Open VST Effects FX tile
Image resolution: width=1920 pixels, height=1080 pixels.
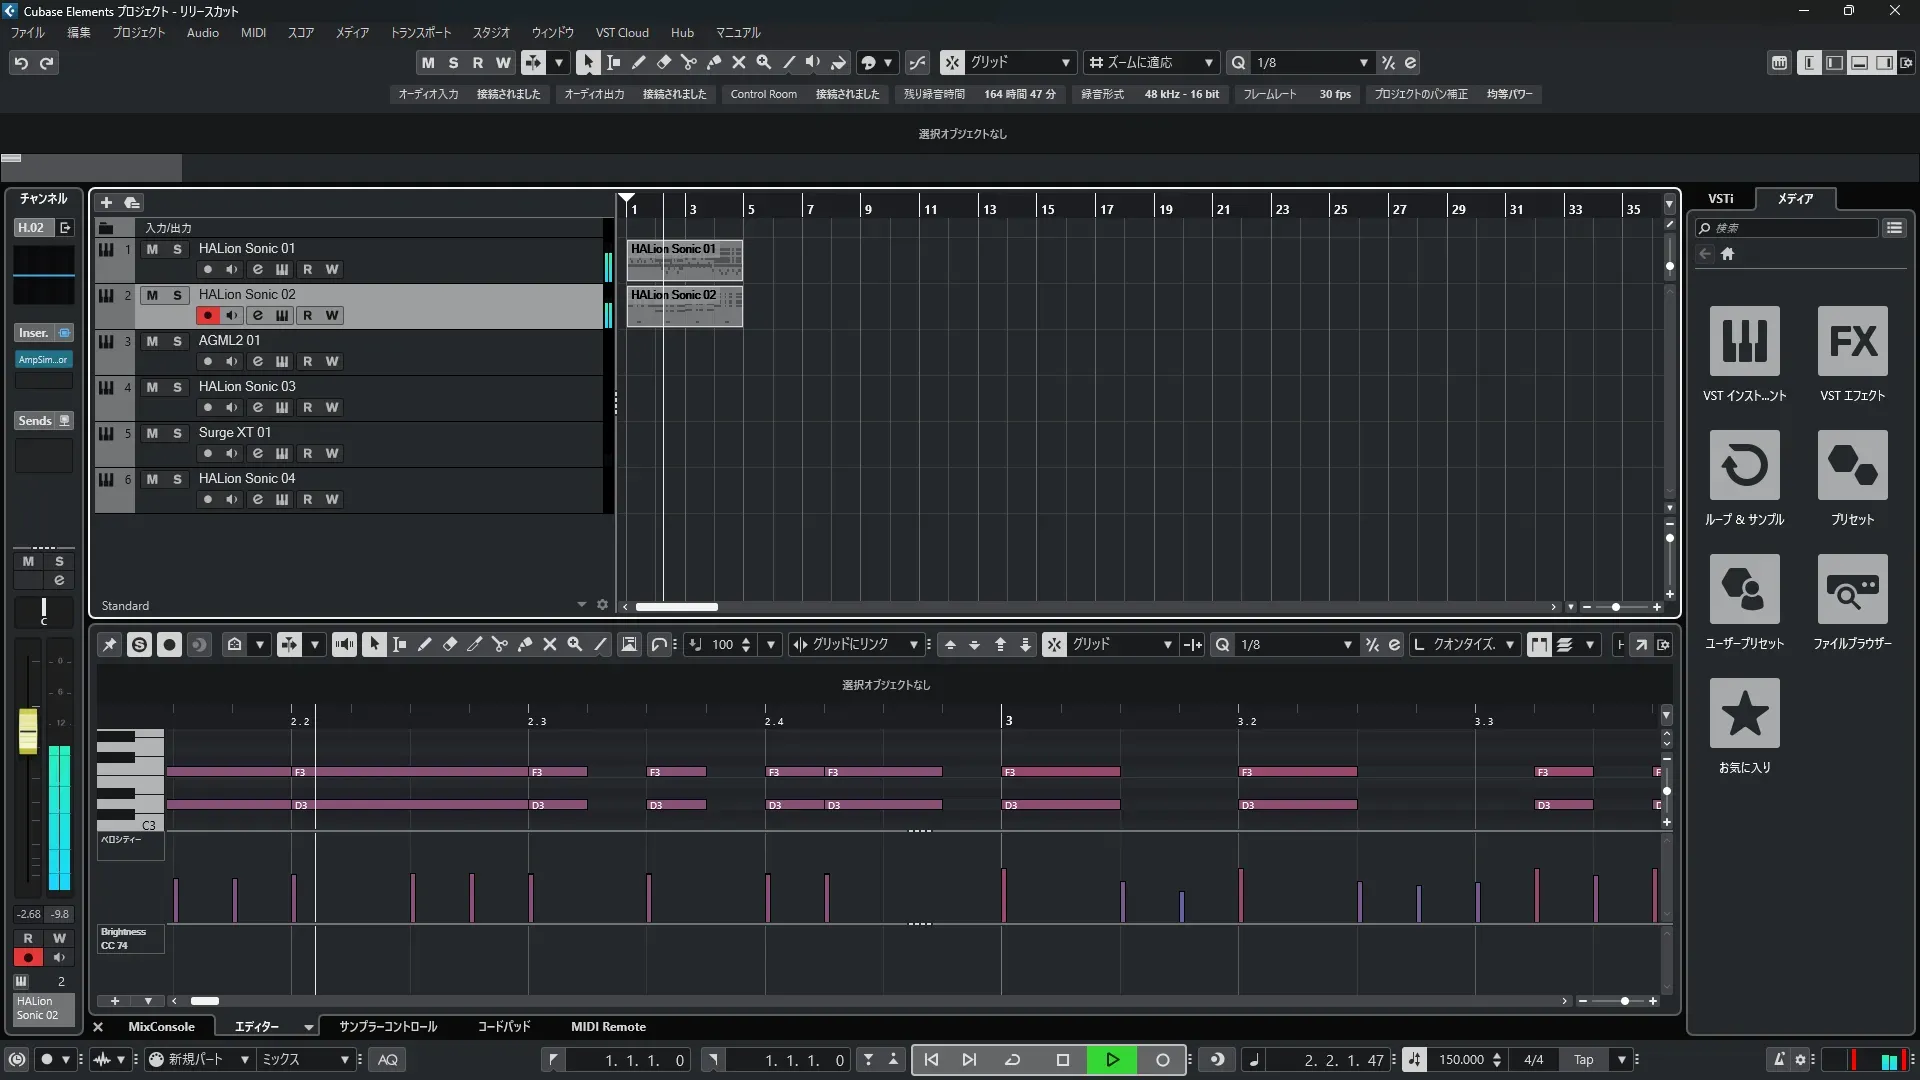(x=1852, y=341)
